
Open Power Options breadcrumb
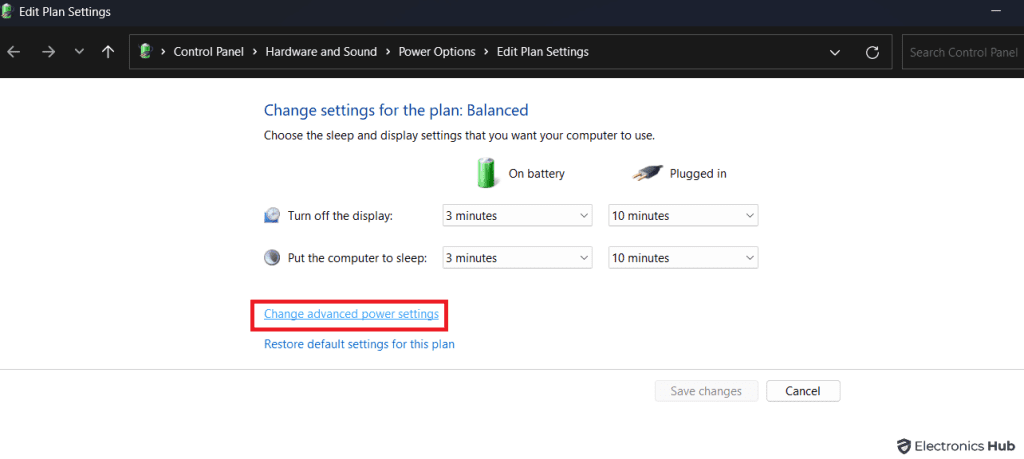[x=437, y=52]
